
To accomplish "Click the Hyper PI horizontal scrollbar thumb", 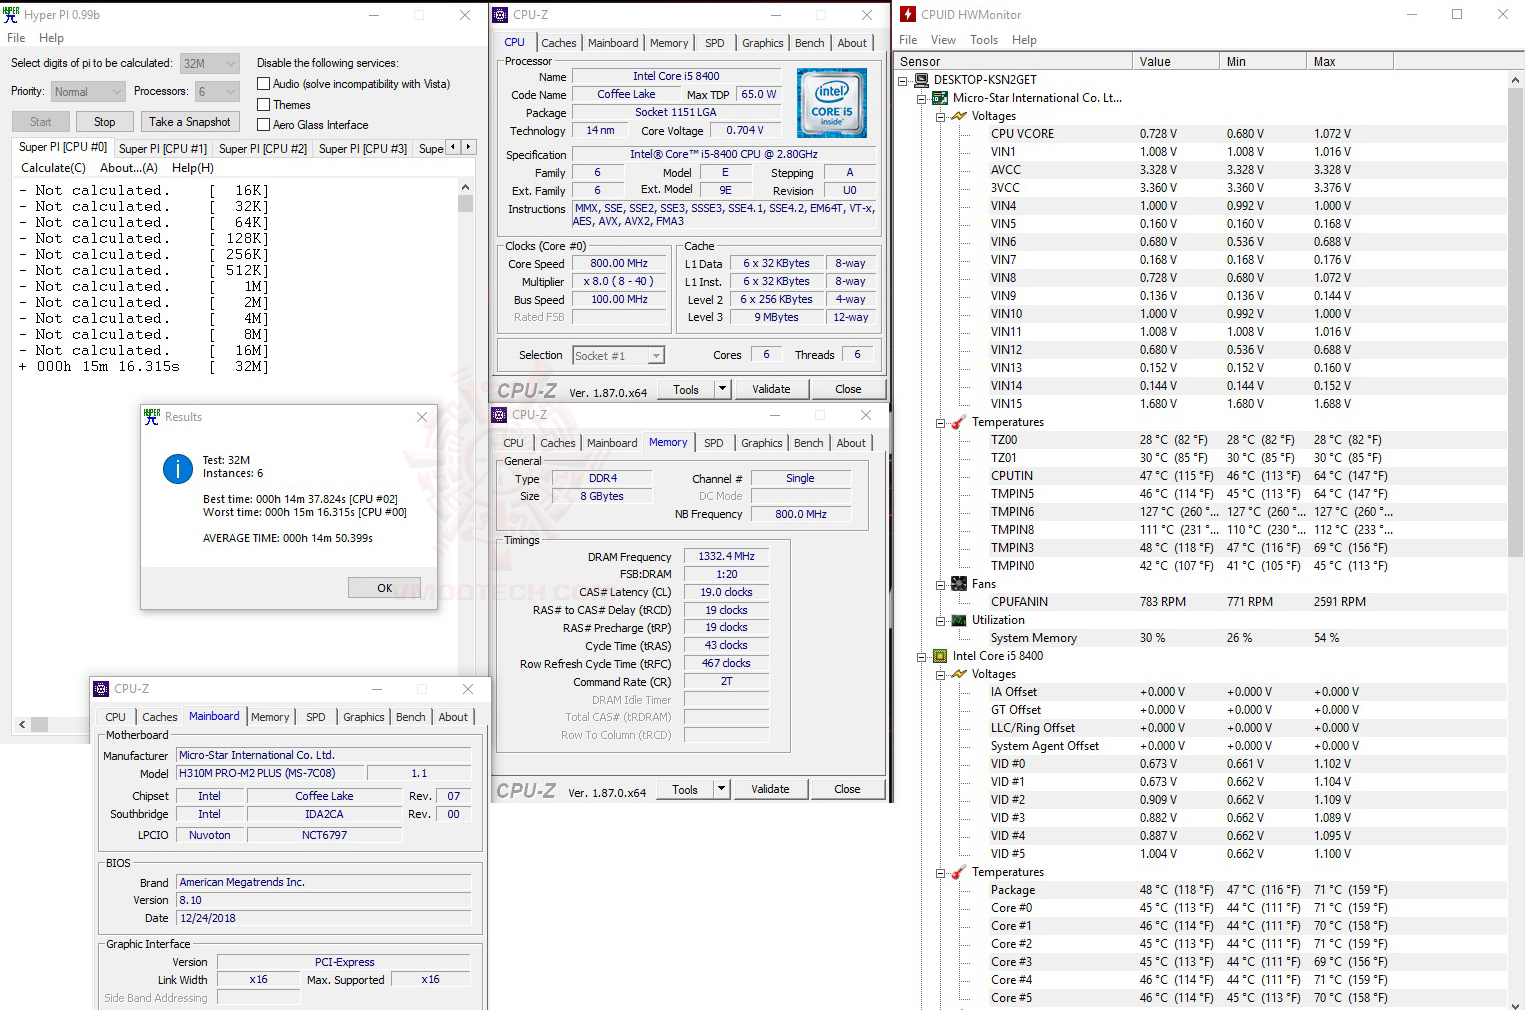I will pyautogui.click(x=39, y=724).
